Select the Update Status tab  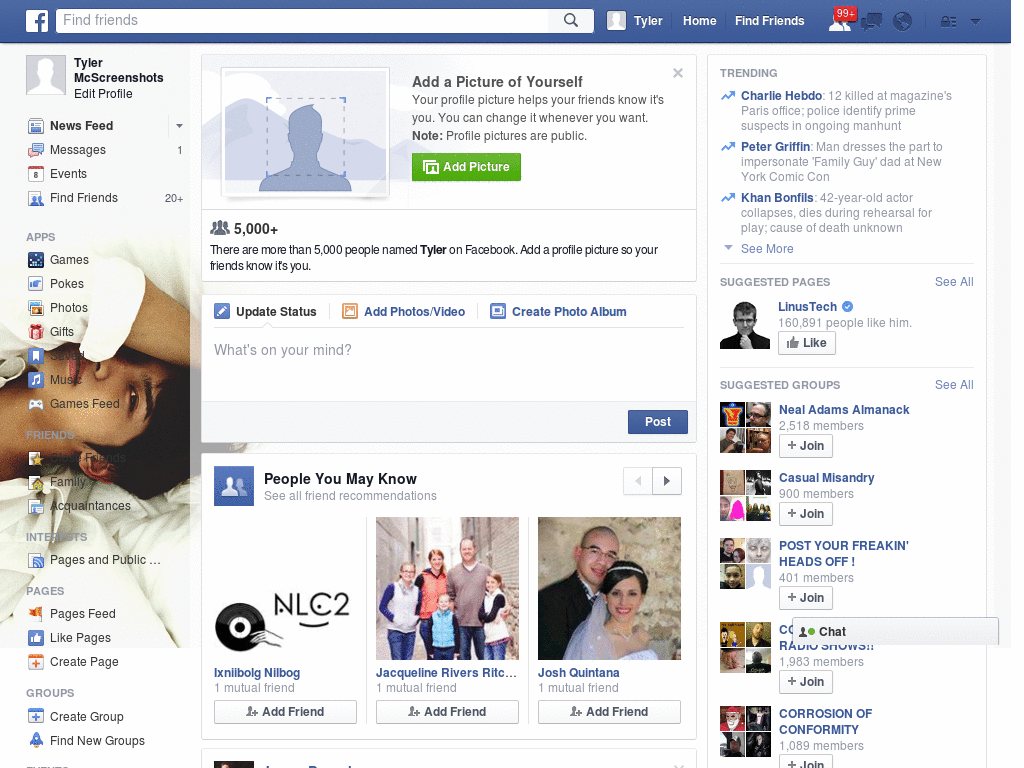tap(266, 312)
